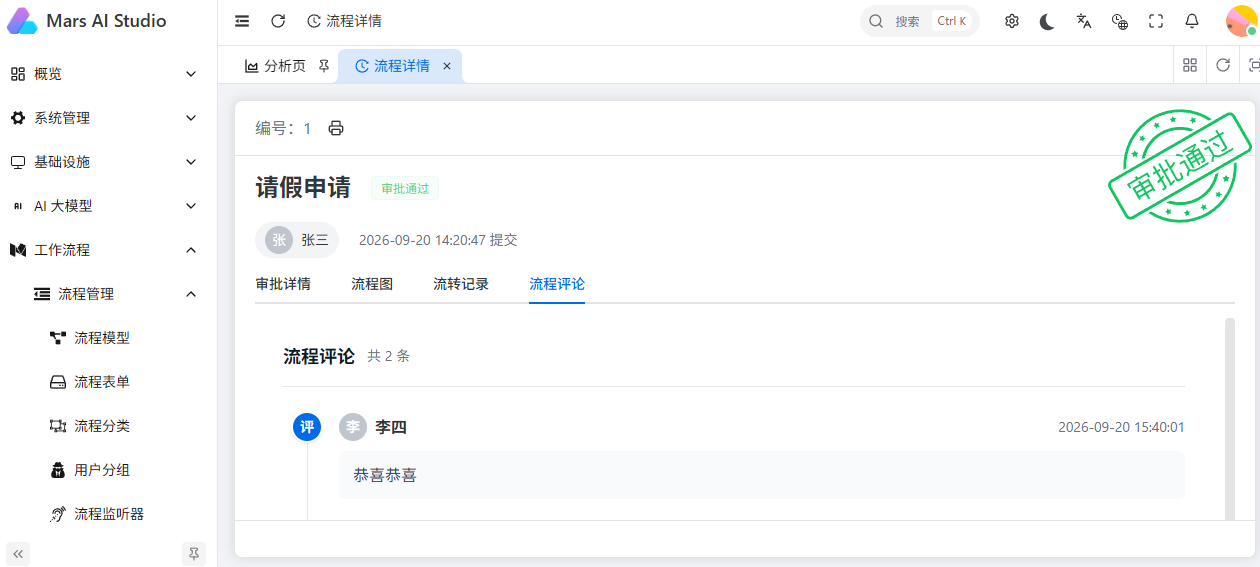Open the tab grid menu icon
This screenshot has width=1260, height=567.
pyautogui.click(x=1190, y=65)
